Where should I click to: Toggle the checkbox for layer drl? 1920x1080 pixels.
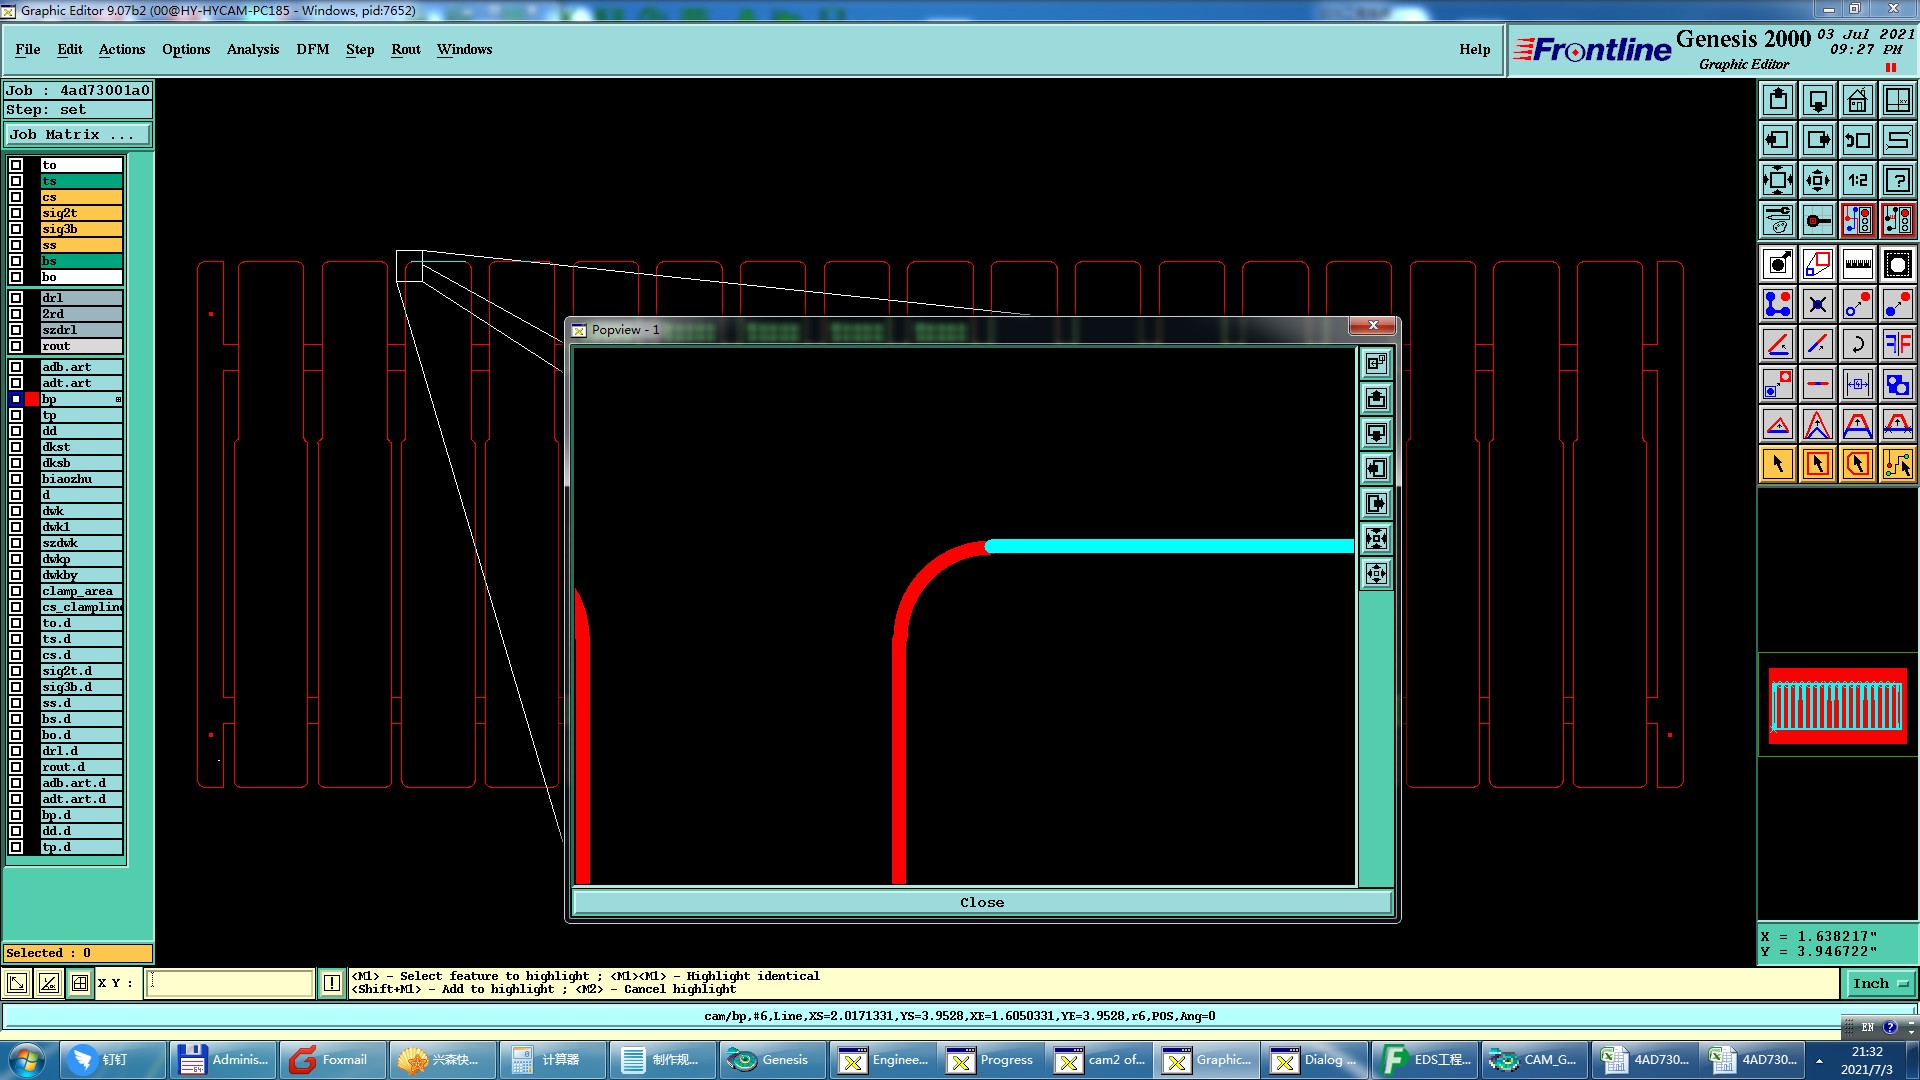[x=16, y=298]
